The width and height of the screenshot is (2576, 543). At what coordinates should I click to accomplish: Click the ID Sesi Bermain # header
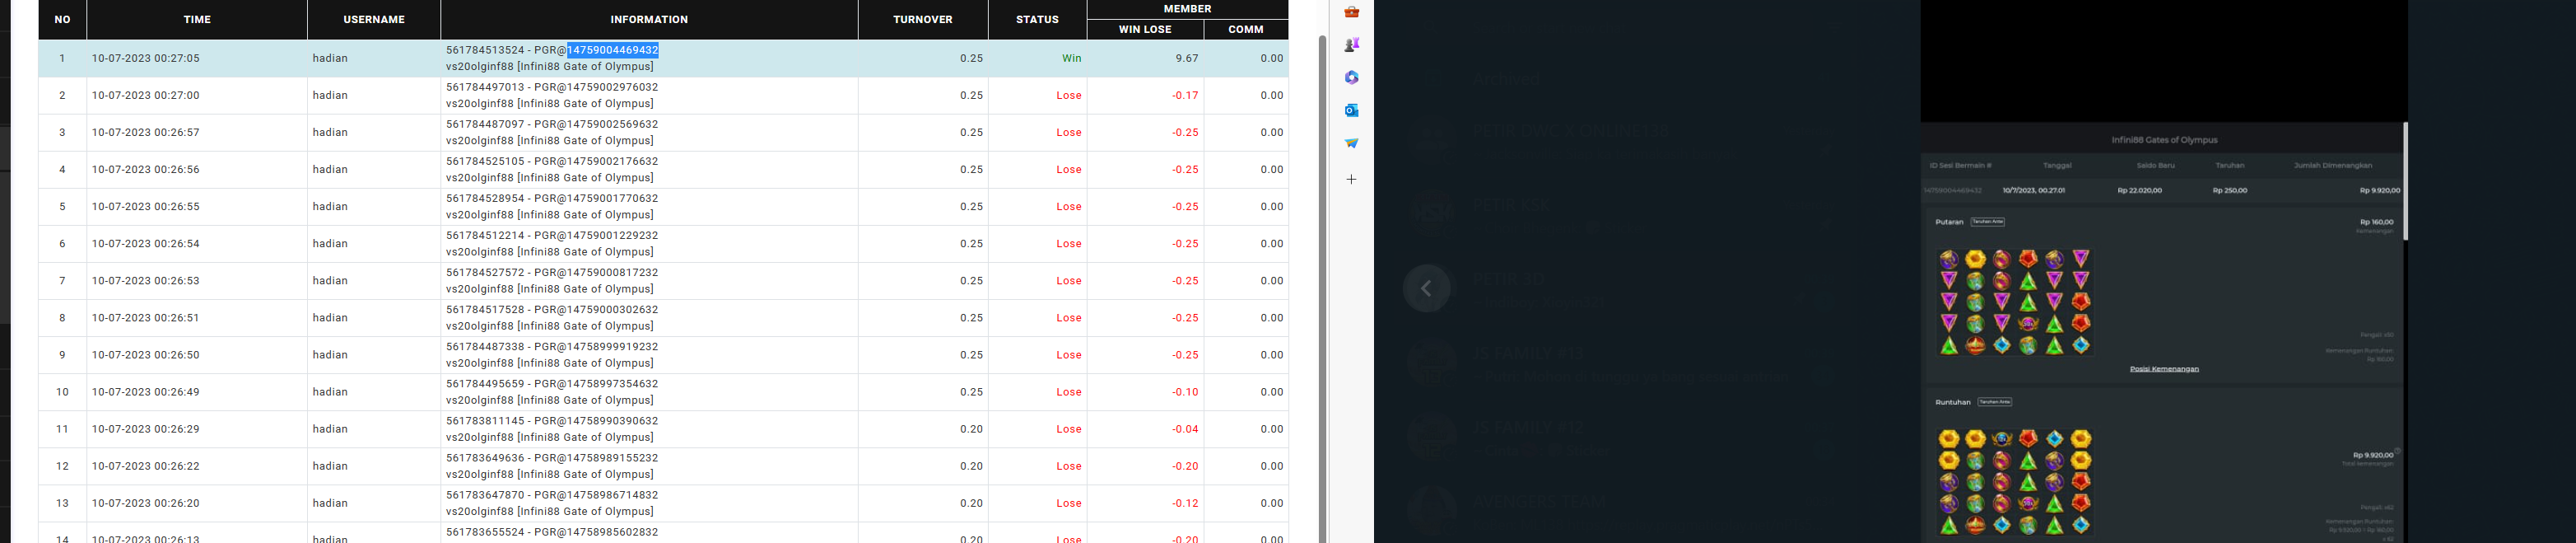pyautogui.click(x=1961, y=165)
